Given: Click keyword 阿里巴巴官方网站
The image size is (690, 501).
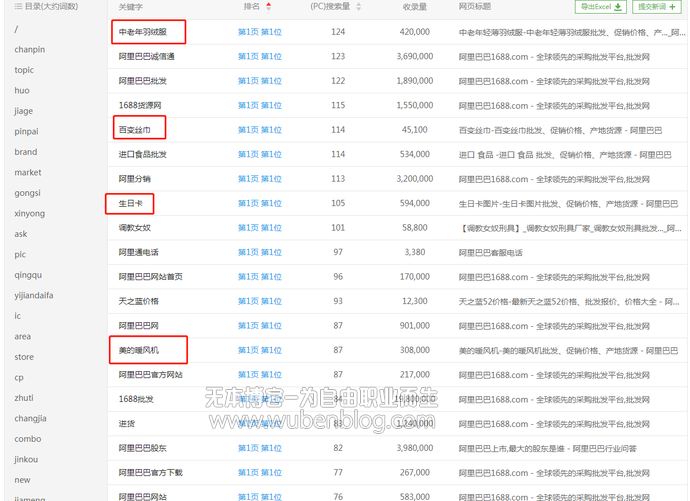Looking at the screenshot, I should tap(150, 375).
